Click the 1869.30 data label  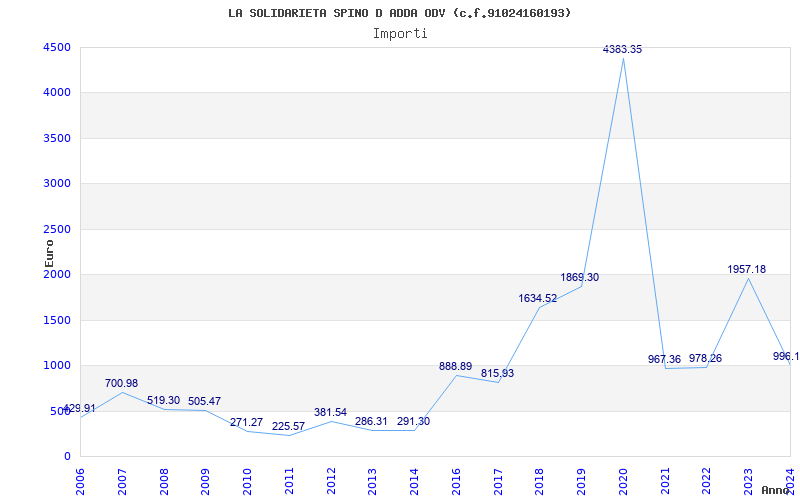coord(580,278)
